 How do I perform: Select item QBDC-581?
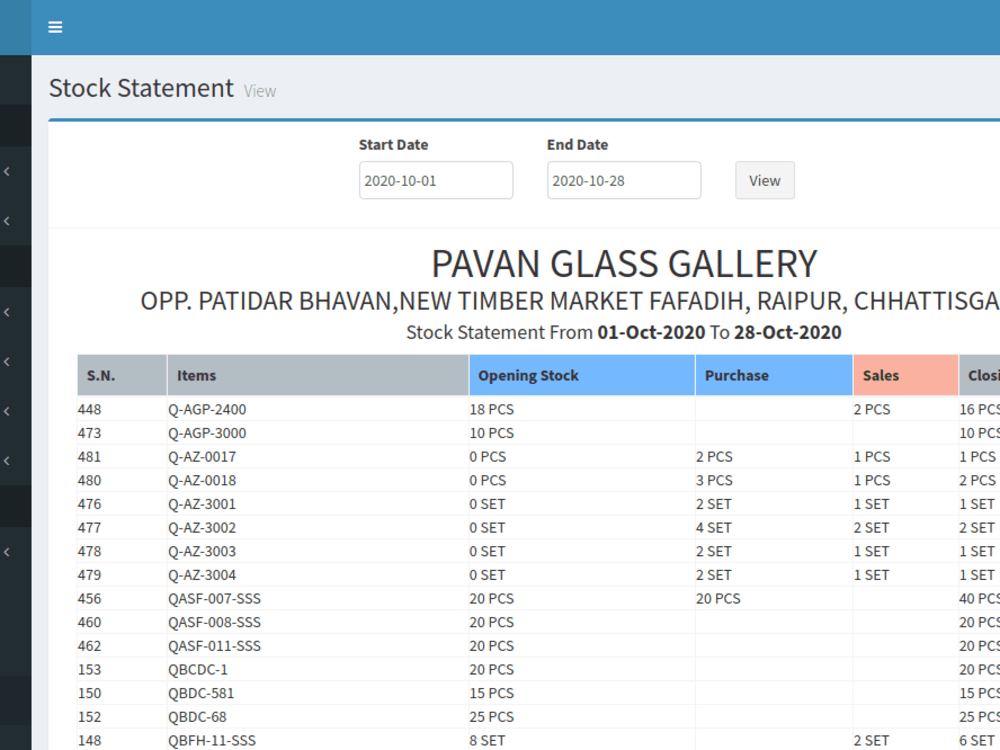coord(201,693)
